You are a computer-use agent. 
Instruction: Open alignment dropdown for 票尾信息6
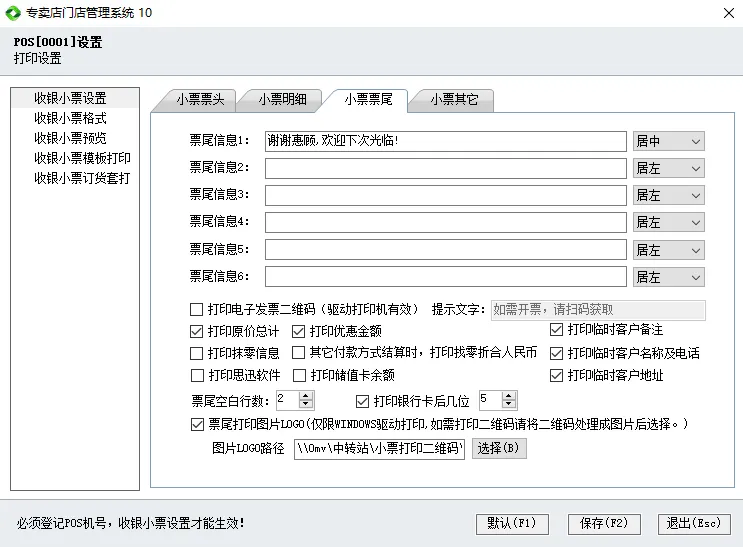[x=669, y=277]
